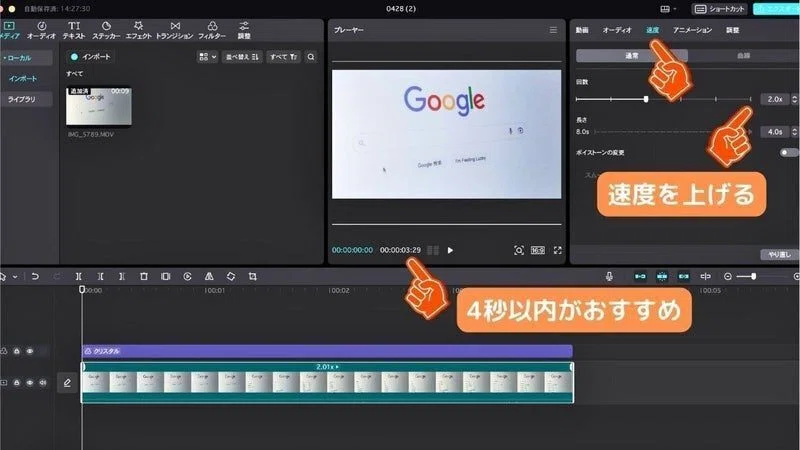
Task: Toggle linkage icon in timeline toolbar
Action: [684, 276]
